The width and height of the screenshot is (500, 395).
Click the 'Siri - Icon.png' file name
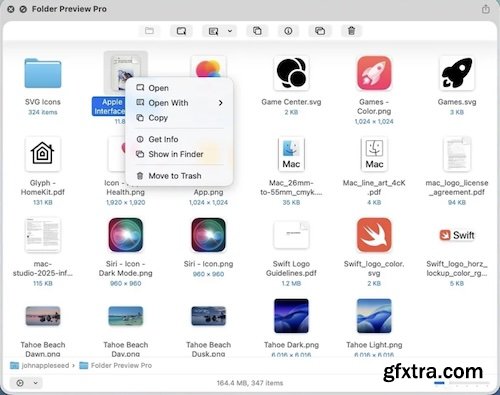(x=208, y=264)
